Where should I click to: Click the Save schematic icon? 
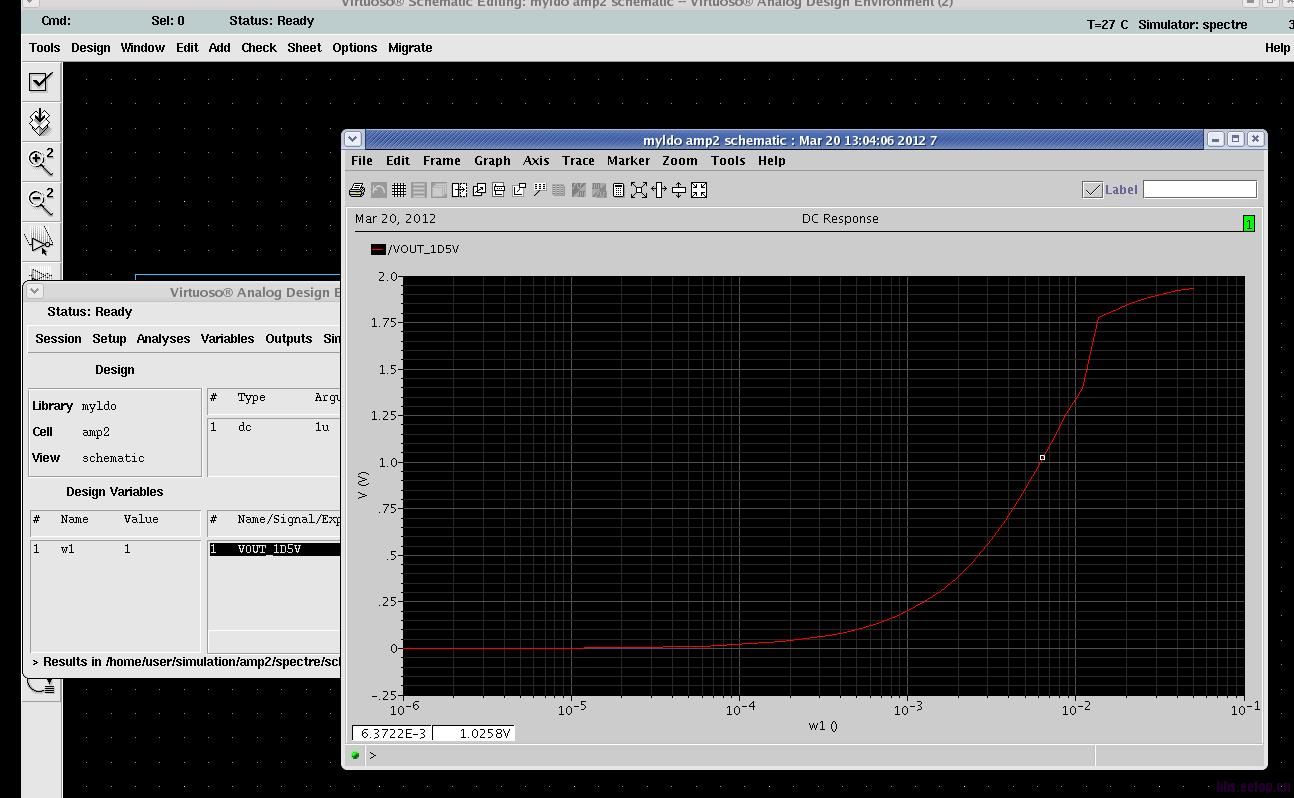40,122
